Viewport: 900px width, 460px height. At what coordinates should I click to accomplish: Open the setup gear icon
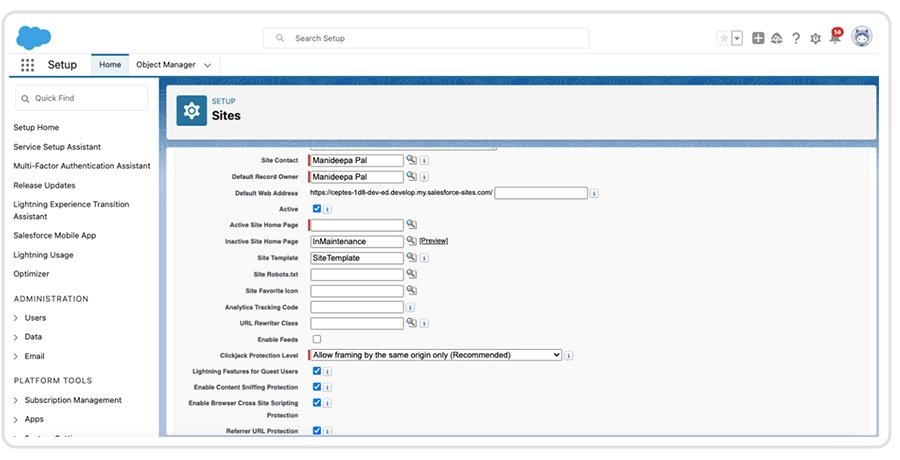(815, 38)
